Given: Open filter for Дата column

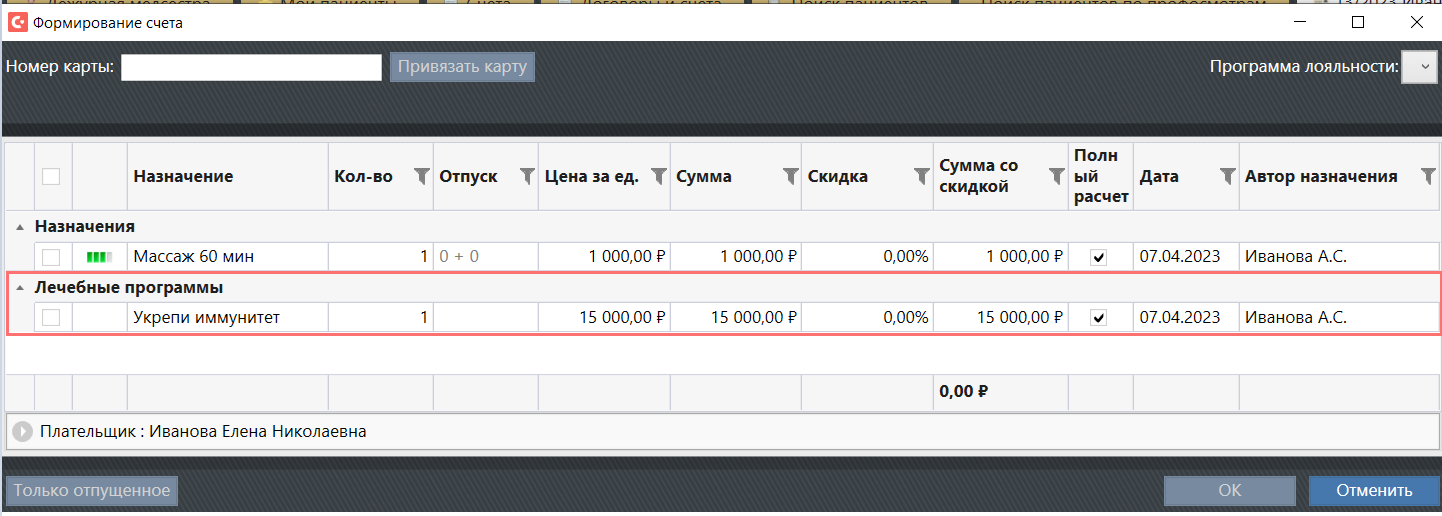Looking at the screenshot, I should [x=1227, y=176].
